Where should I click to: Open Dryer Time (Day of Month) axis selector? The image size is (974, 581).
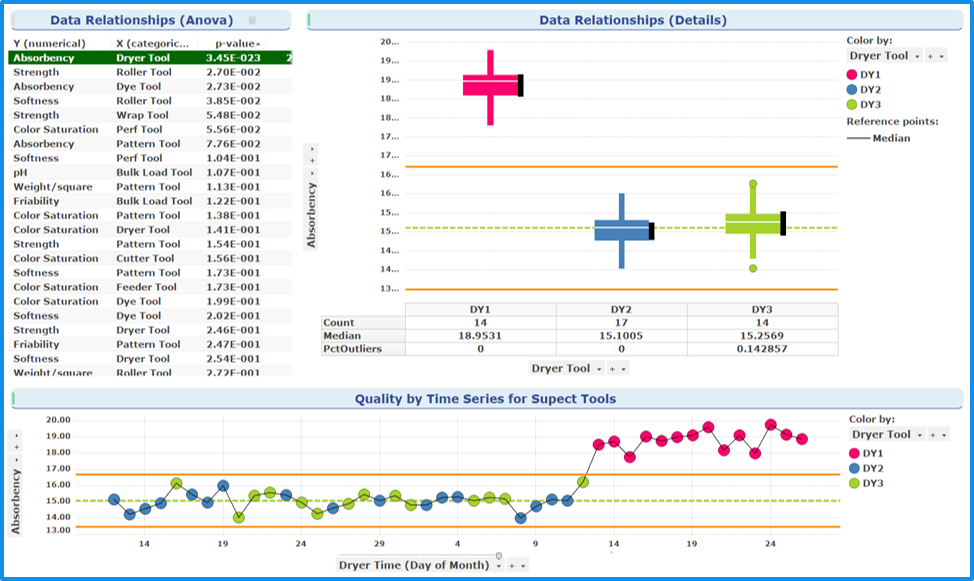[419, 565]
